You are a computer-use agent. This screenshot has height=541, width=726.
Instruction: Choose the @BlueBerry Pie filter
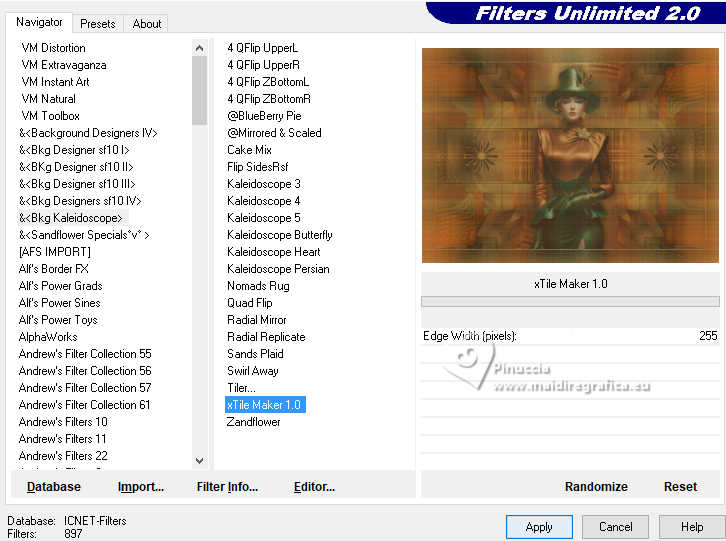[264, 116]
